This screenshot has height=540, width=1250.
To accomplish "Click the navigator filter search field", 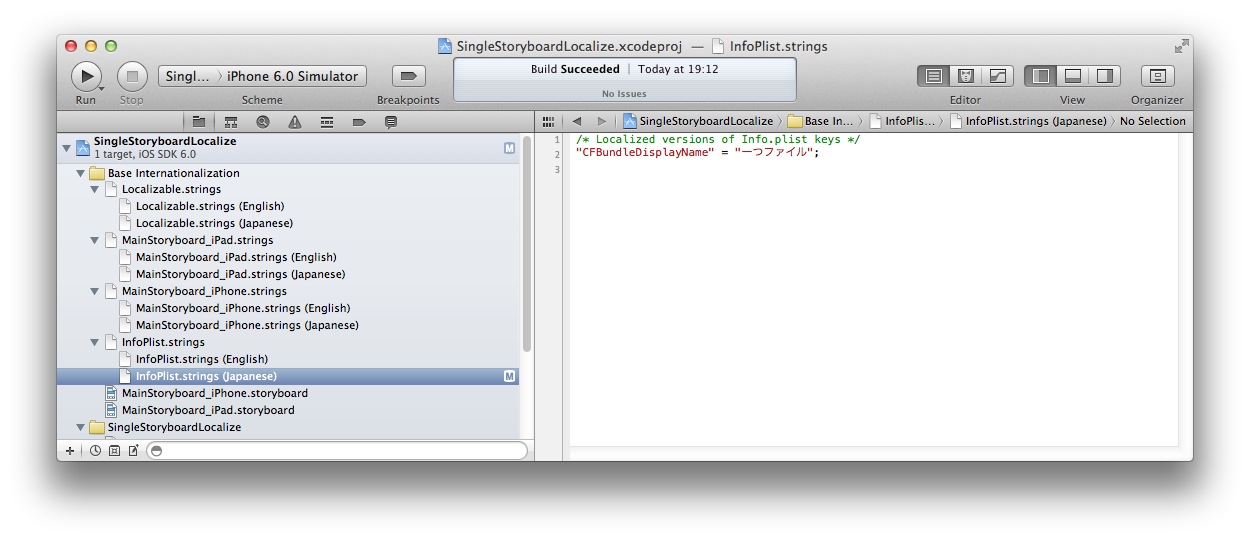I will 337,451.
